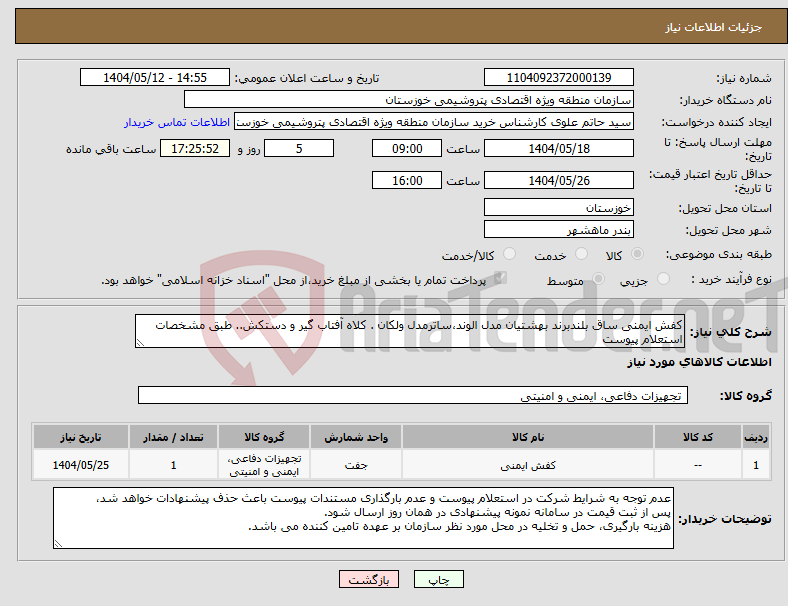
Task: Click the buyer organization name field
Action: [409, 99]
